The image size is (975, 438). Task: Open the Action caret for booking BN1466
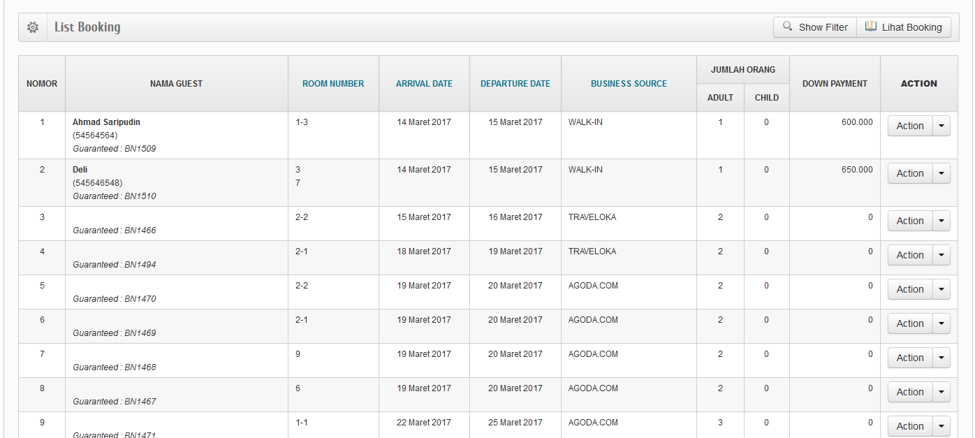tap(941, 221)
